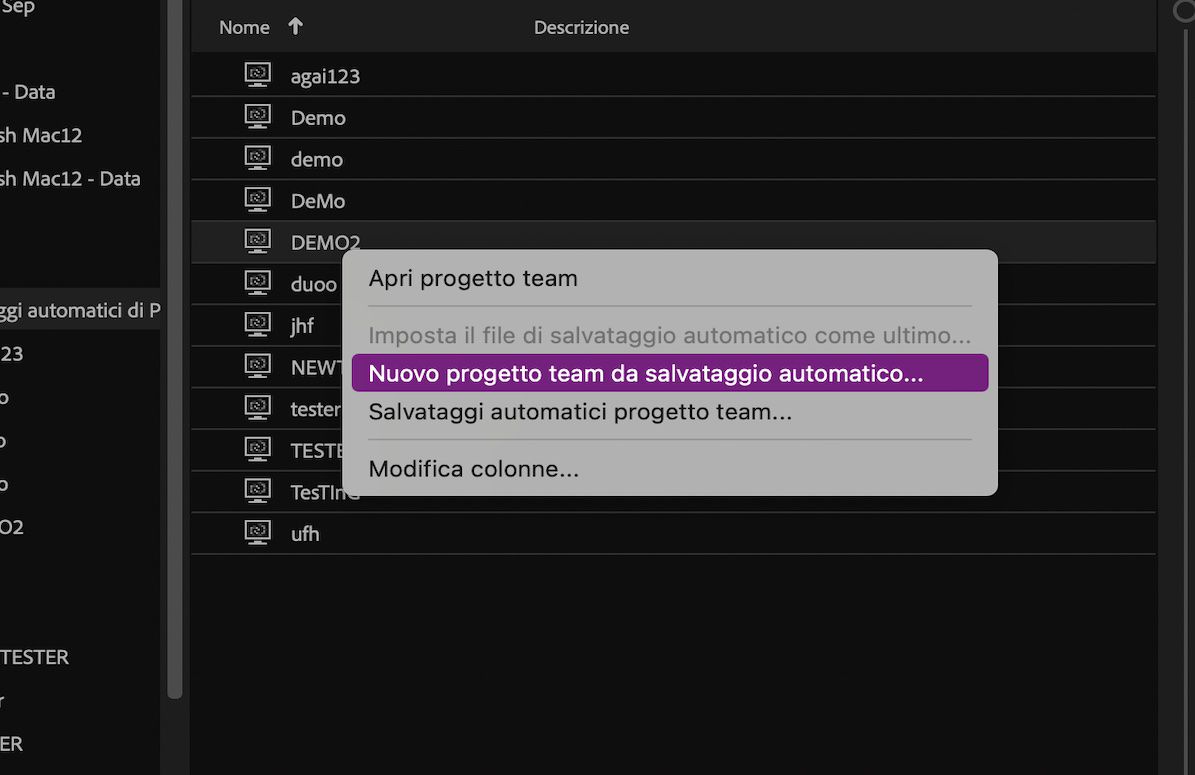Choose Apri progetto team from the menu
This screenshot has height=775, width=1195.
(473, 278)
